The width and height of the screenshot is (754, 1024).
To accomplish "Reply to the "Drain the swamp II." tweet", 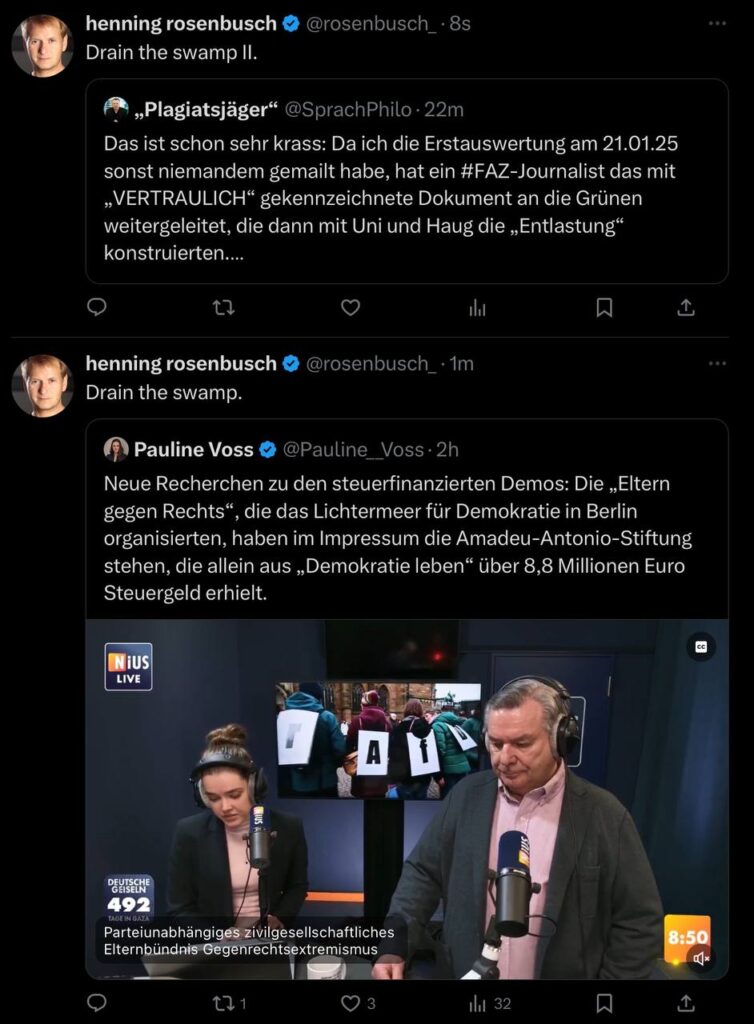I will pos(97,308).
